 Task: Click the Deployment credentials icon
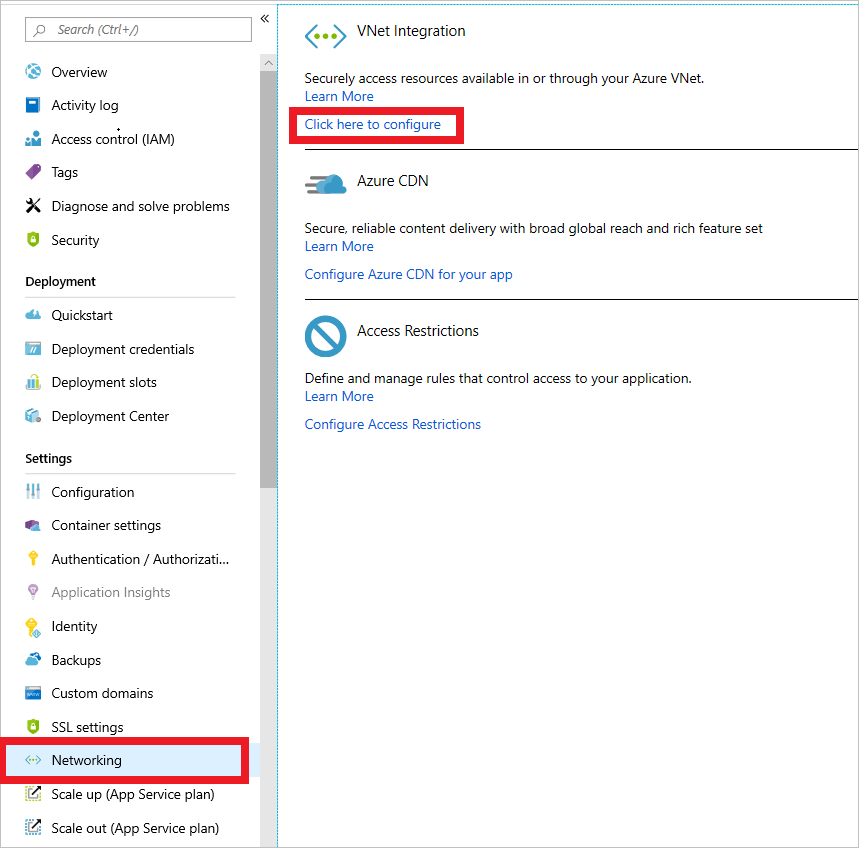33,348
